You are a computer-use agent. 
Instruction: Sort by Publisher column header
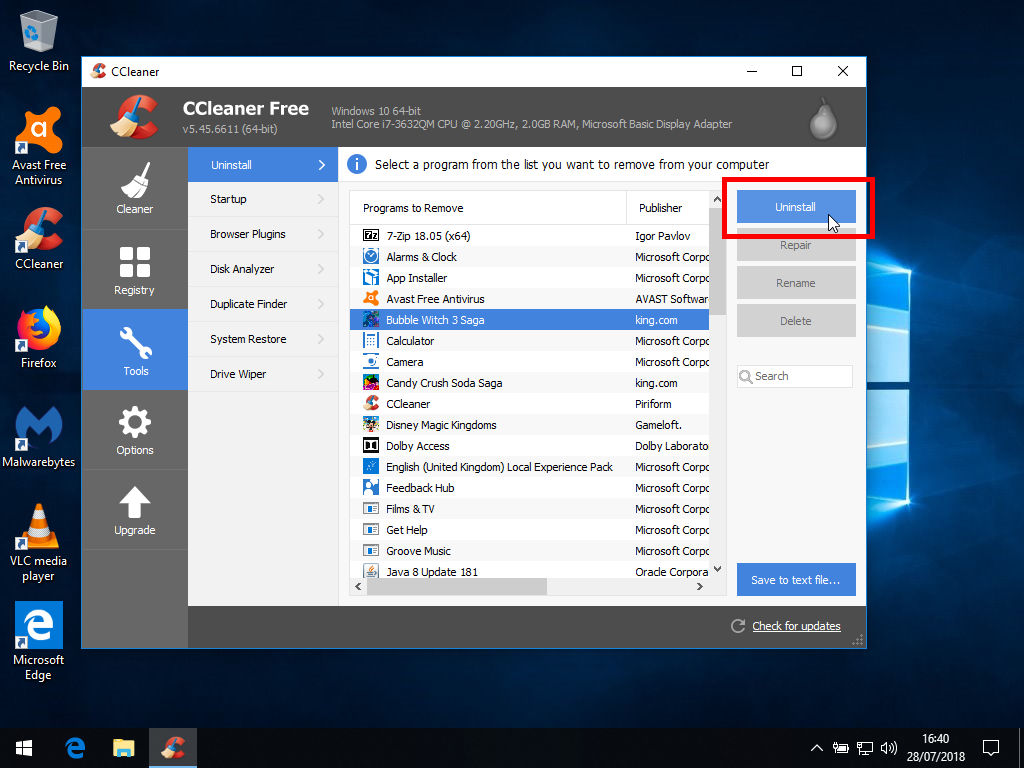[x=667, y=208]
